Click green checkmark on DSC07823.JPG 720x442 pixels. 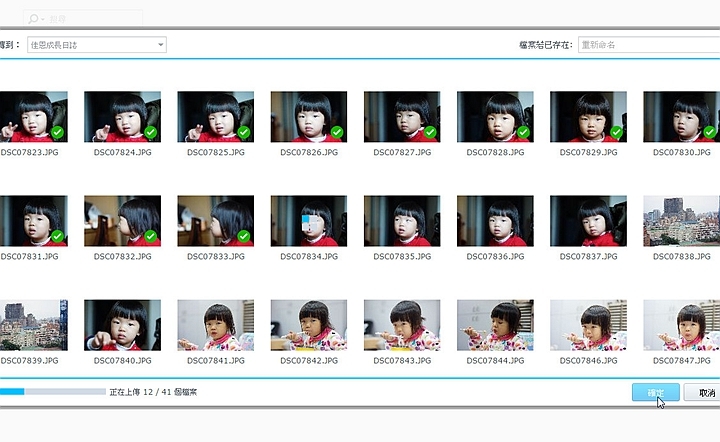coord(57,132)
